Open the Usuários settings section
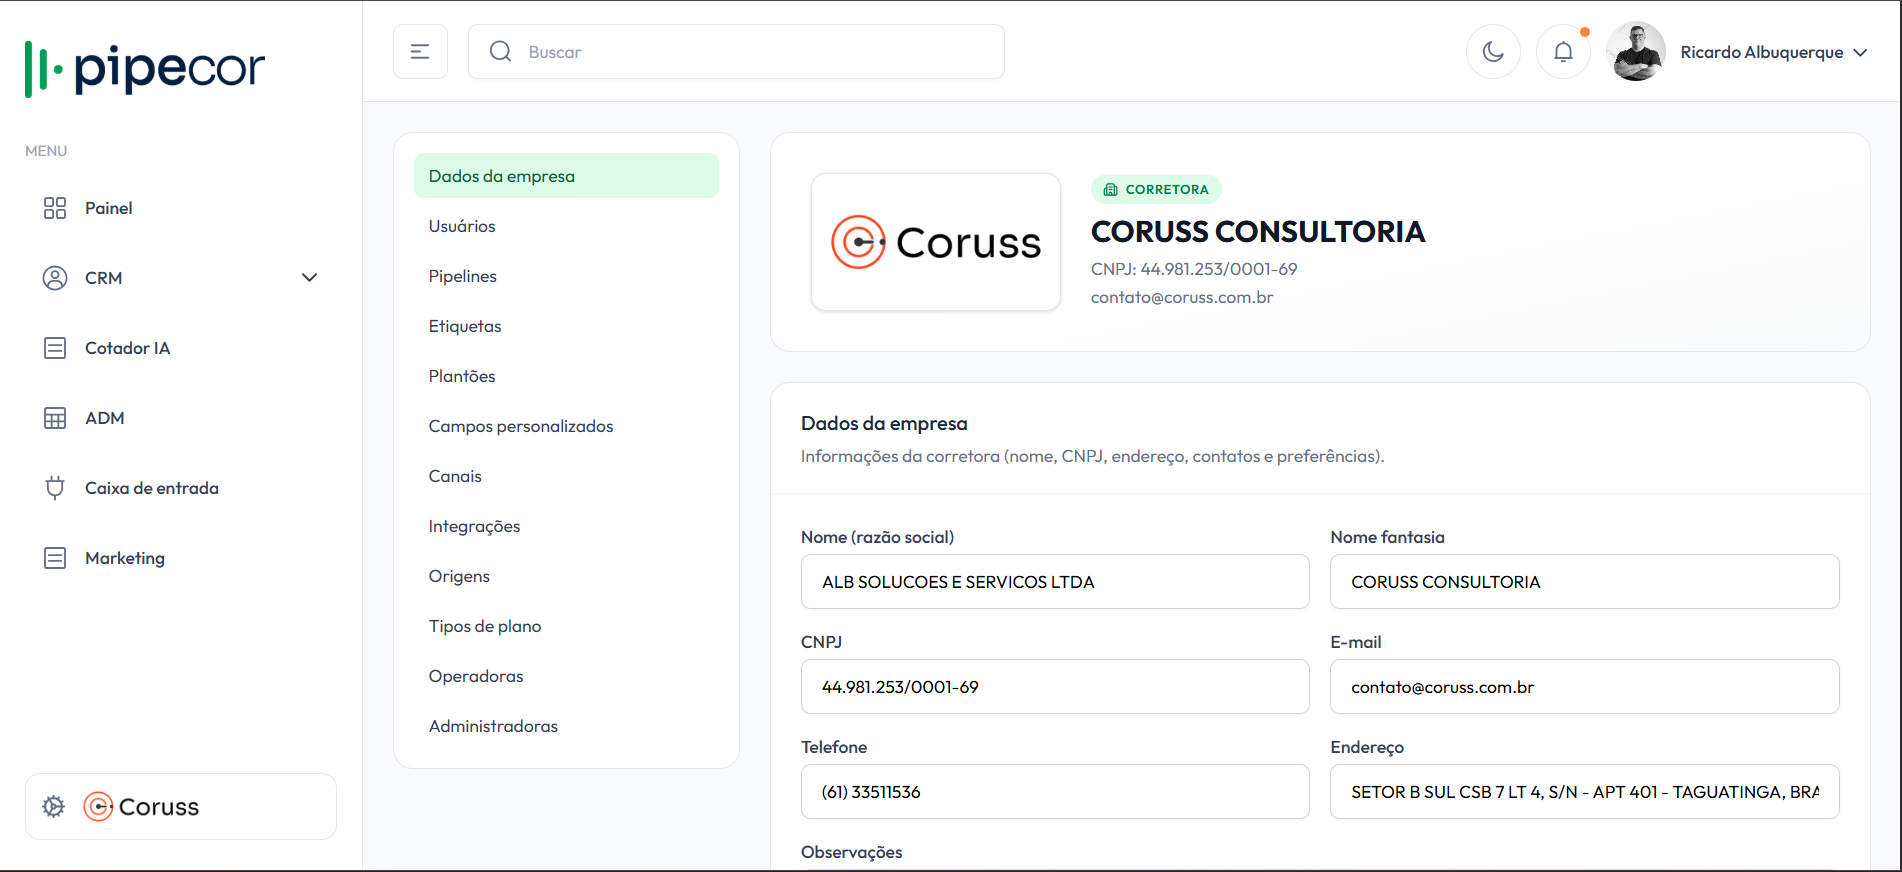Screen dimensions: 1902x872 click(x=566, y=226)
